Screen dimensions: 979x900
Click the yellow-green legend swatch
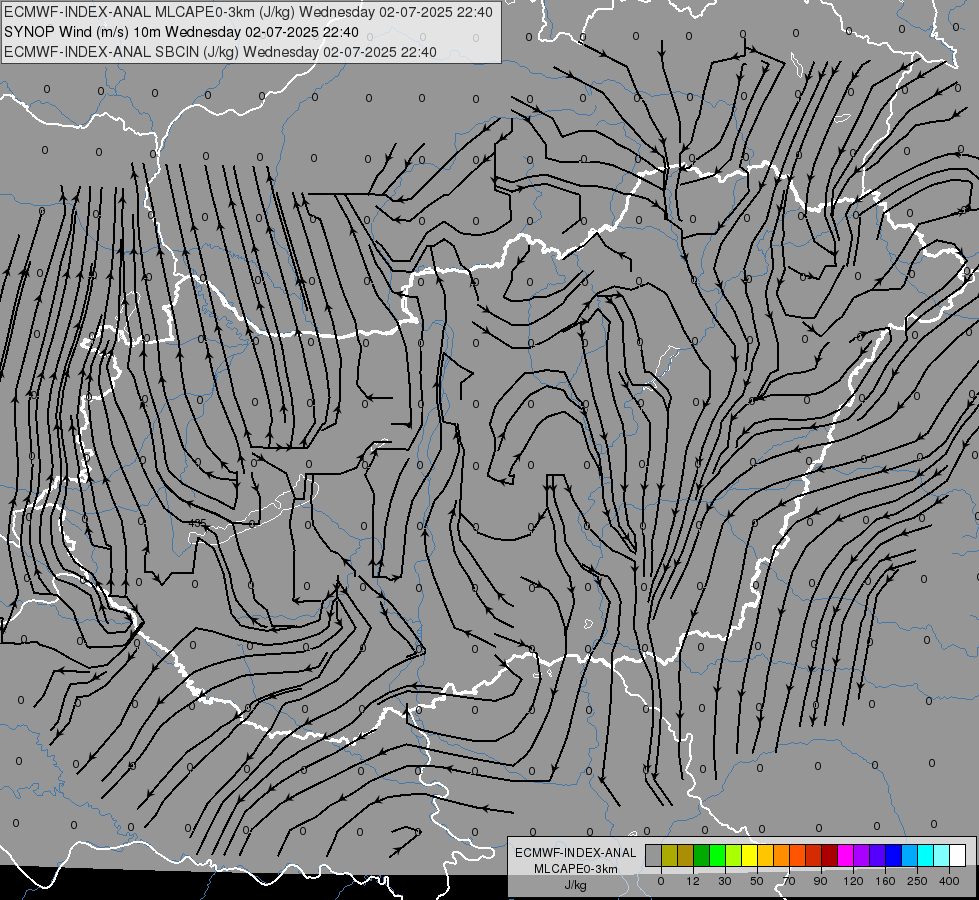[x=734, y=855]
